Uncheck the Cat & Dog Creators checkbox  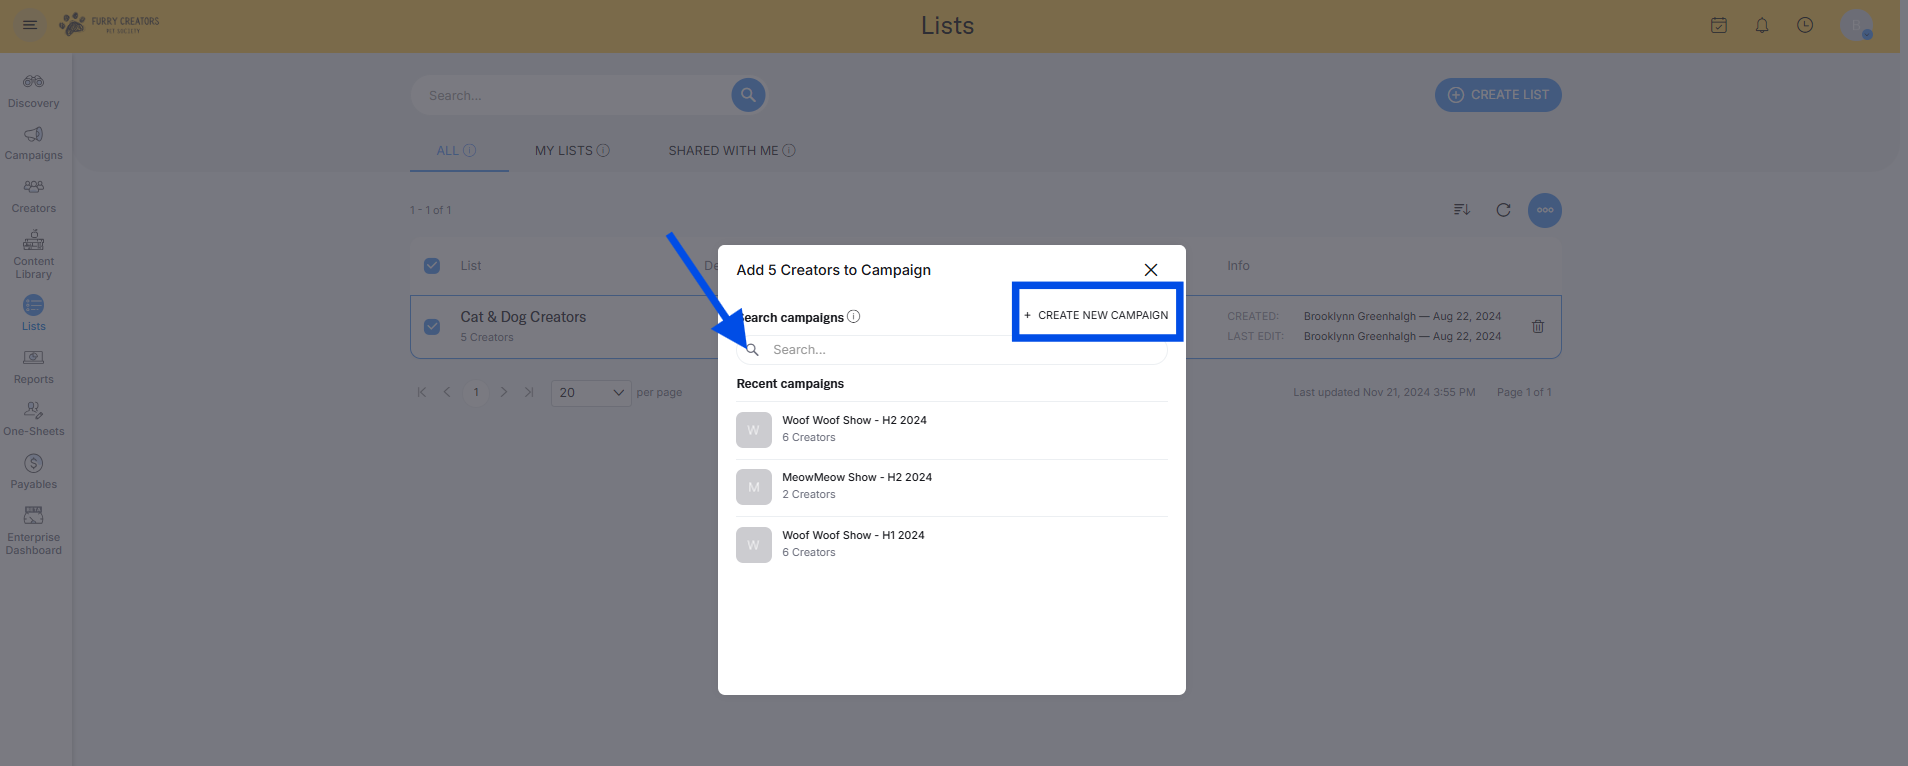(432, 326)
